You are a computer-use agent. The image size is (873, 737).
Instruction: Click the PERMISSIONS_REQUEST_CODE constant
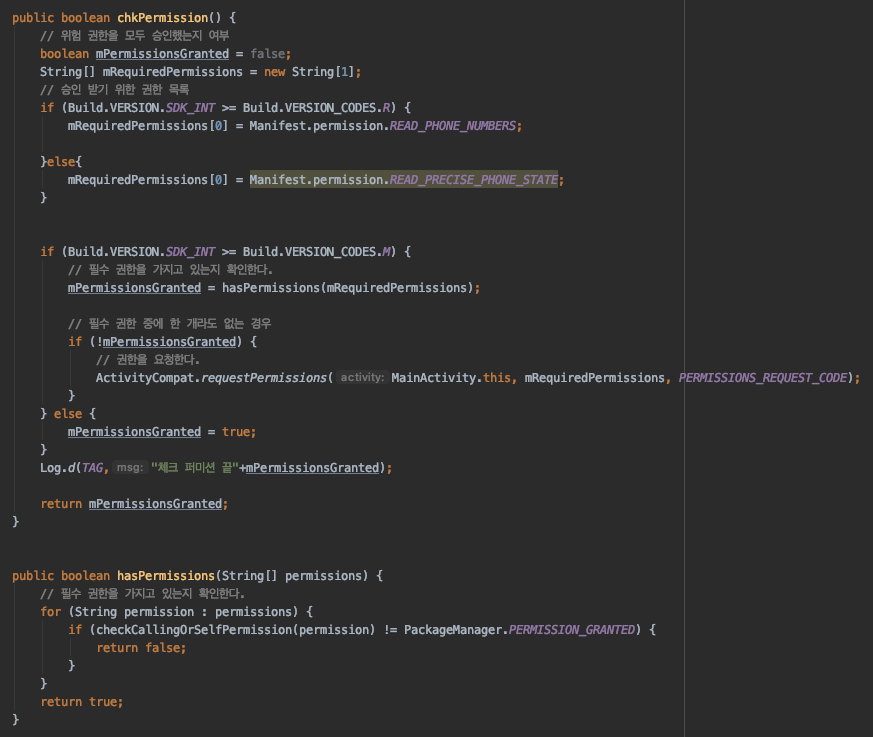point(763,378)
